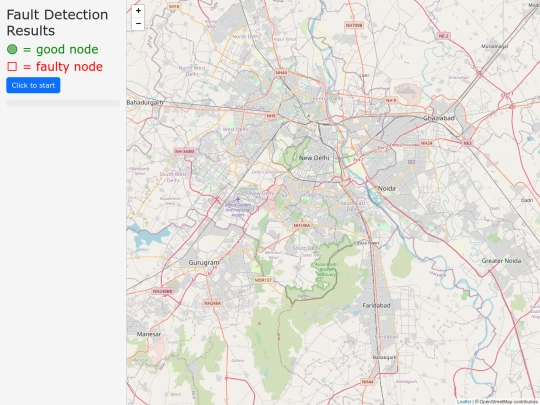Start detection with Click to start button
Screen dimensions: 540x405
(x=33, y=85)
